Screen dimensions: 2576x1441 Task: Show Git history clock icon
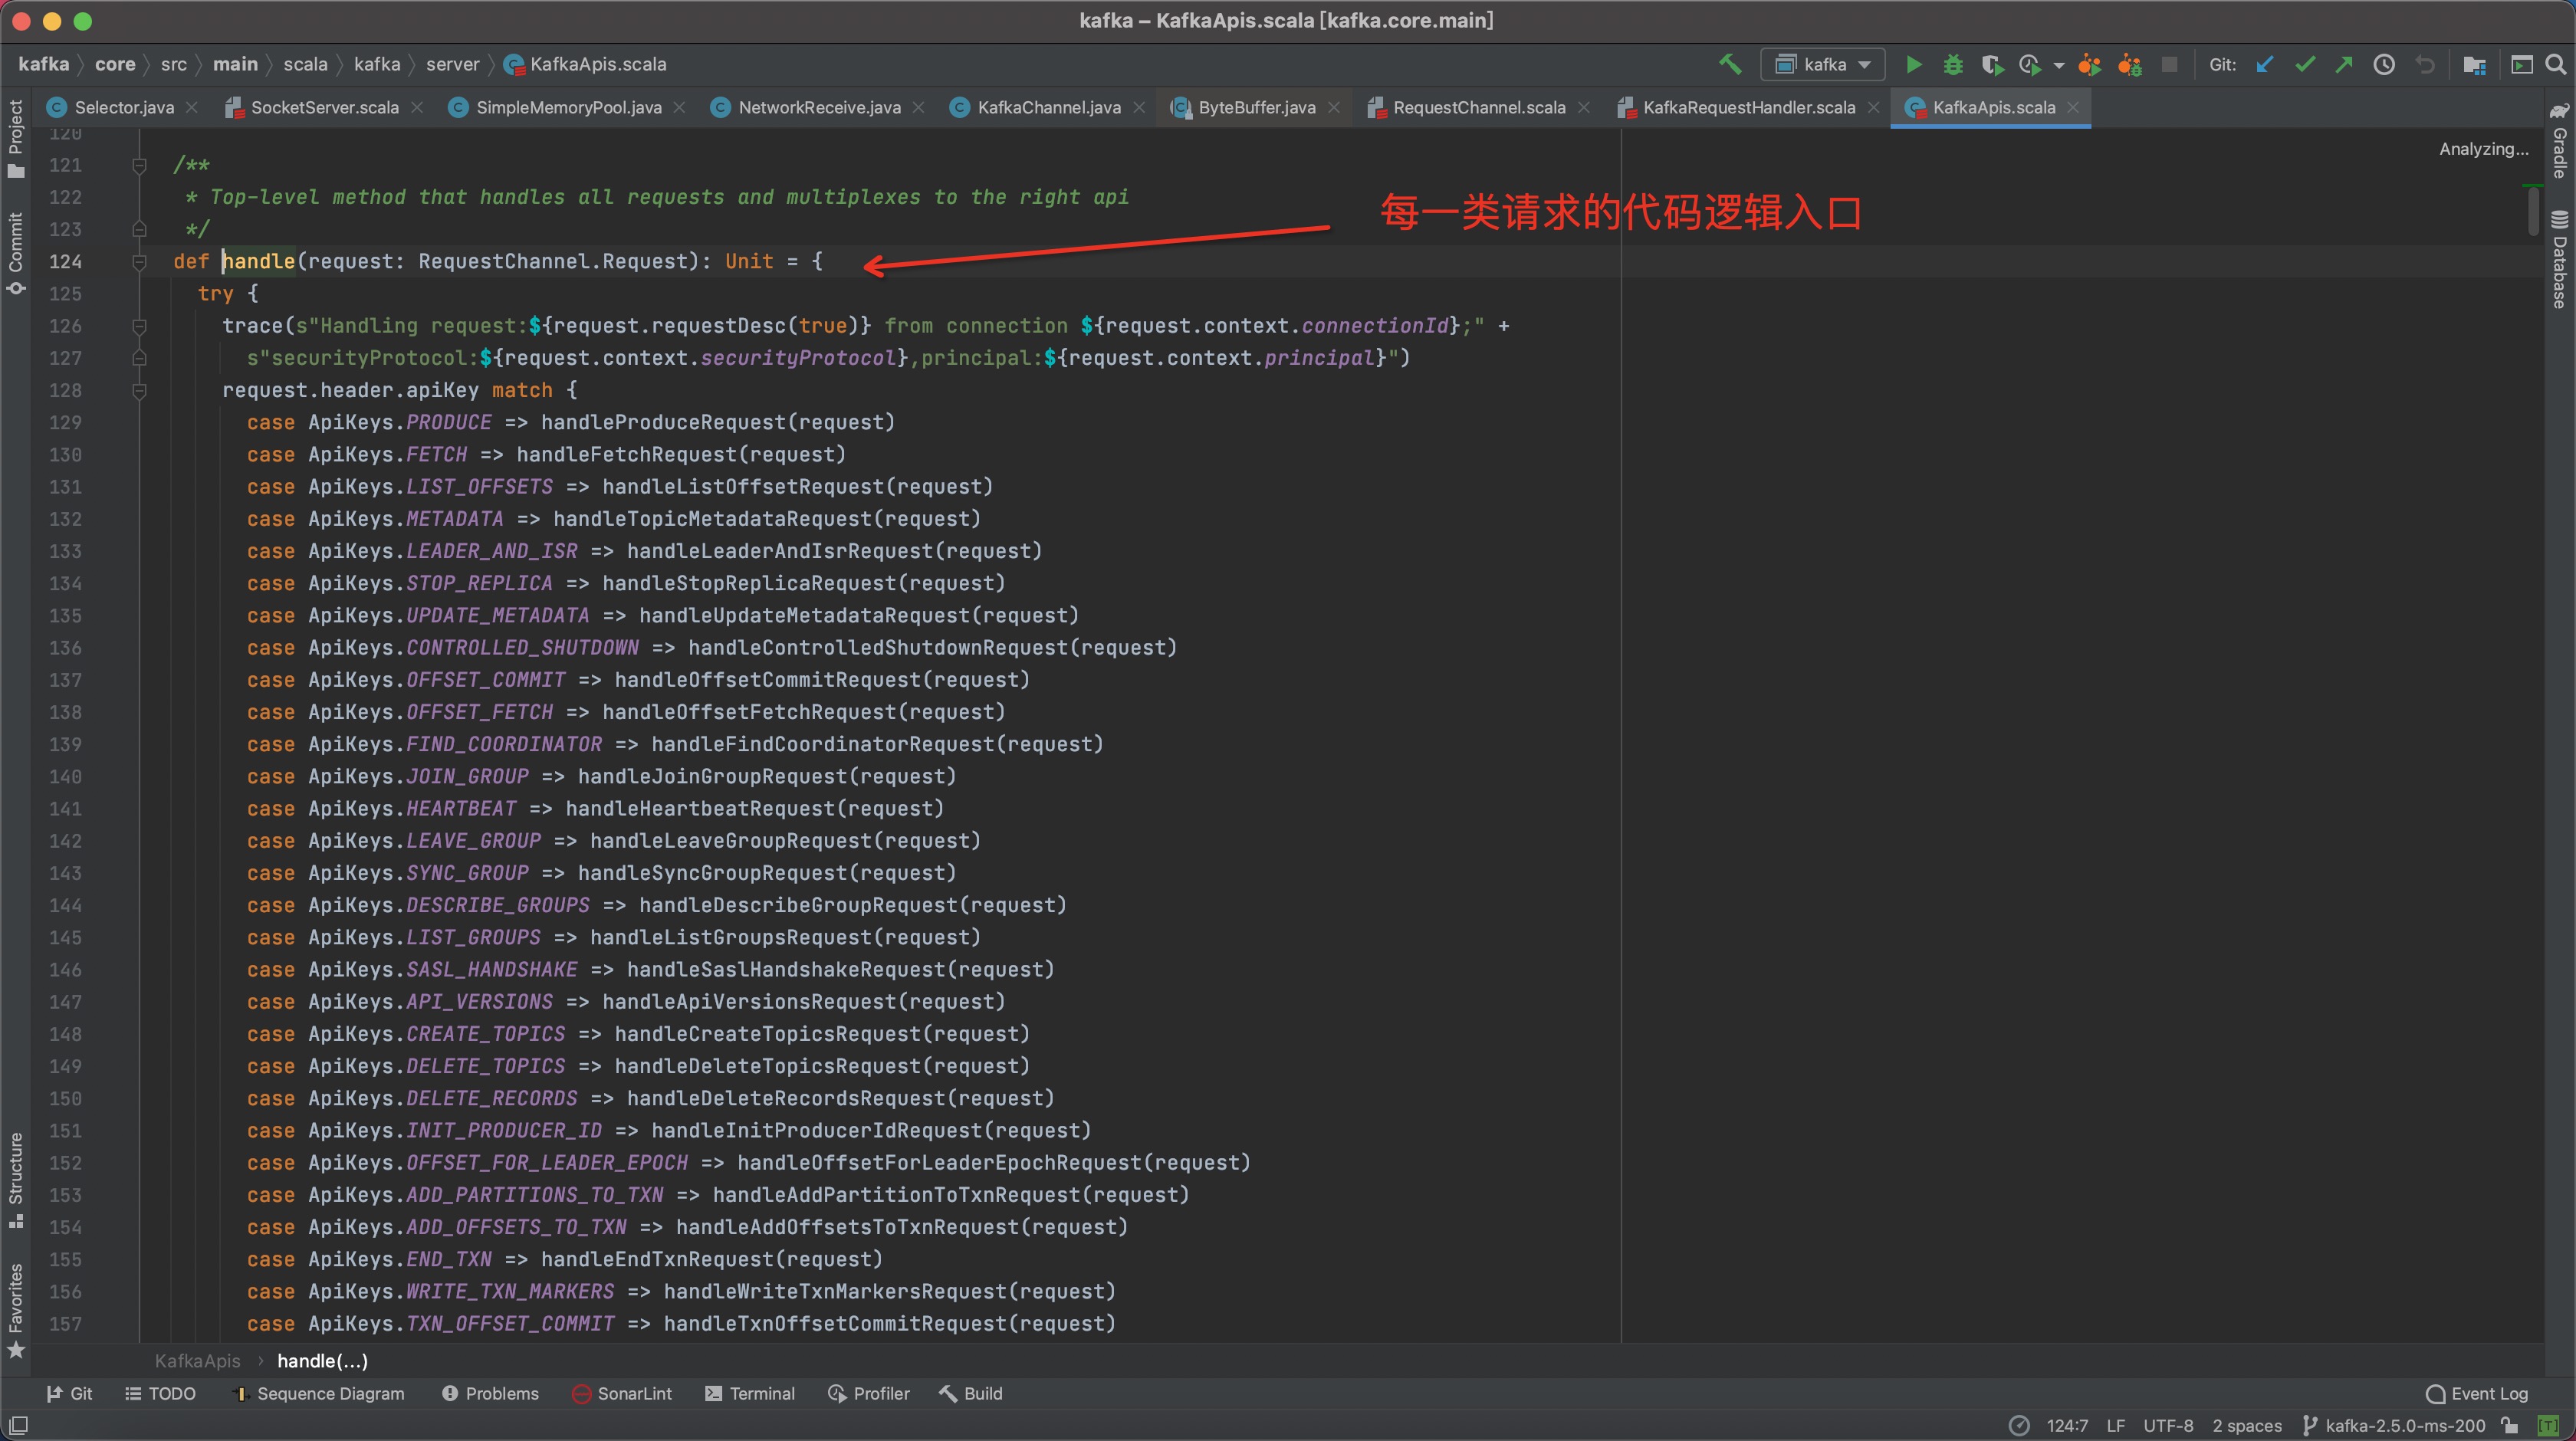[x=2384, y=65]
